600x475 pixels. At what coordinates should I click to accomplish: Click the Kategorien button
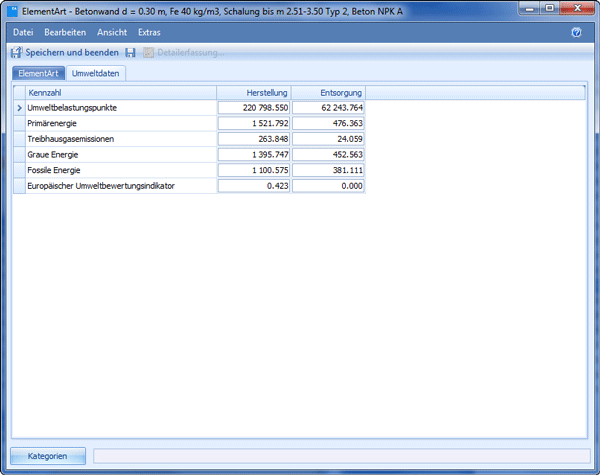coord(48,456)
